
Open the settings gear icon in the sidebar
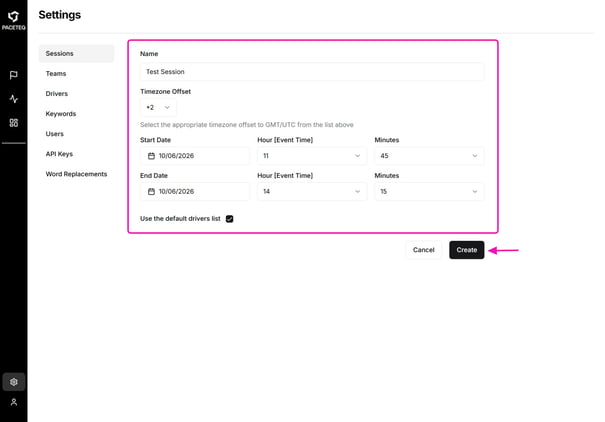tap(14, 382)
